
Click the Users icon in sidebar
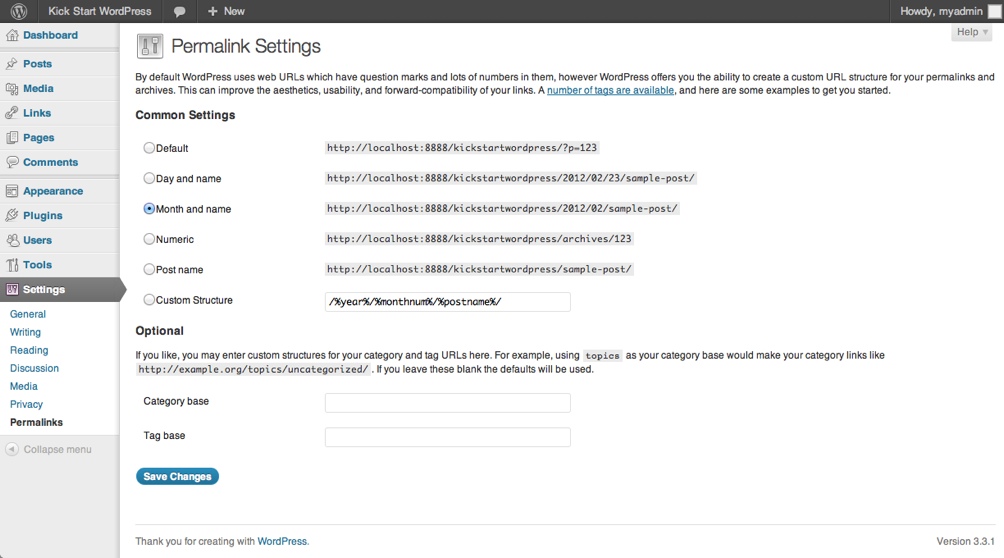coord(12,240)
